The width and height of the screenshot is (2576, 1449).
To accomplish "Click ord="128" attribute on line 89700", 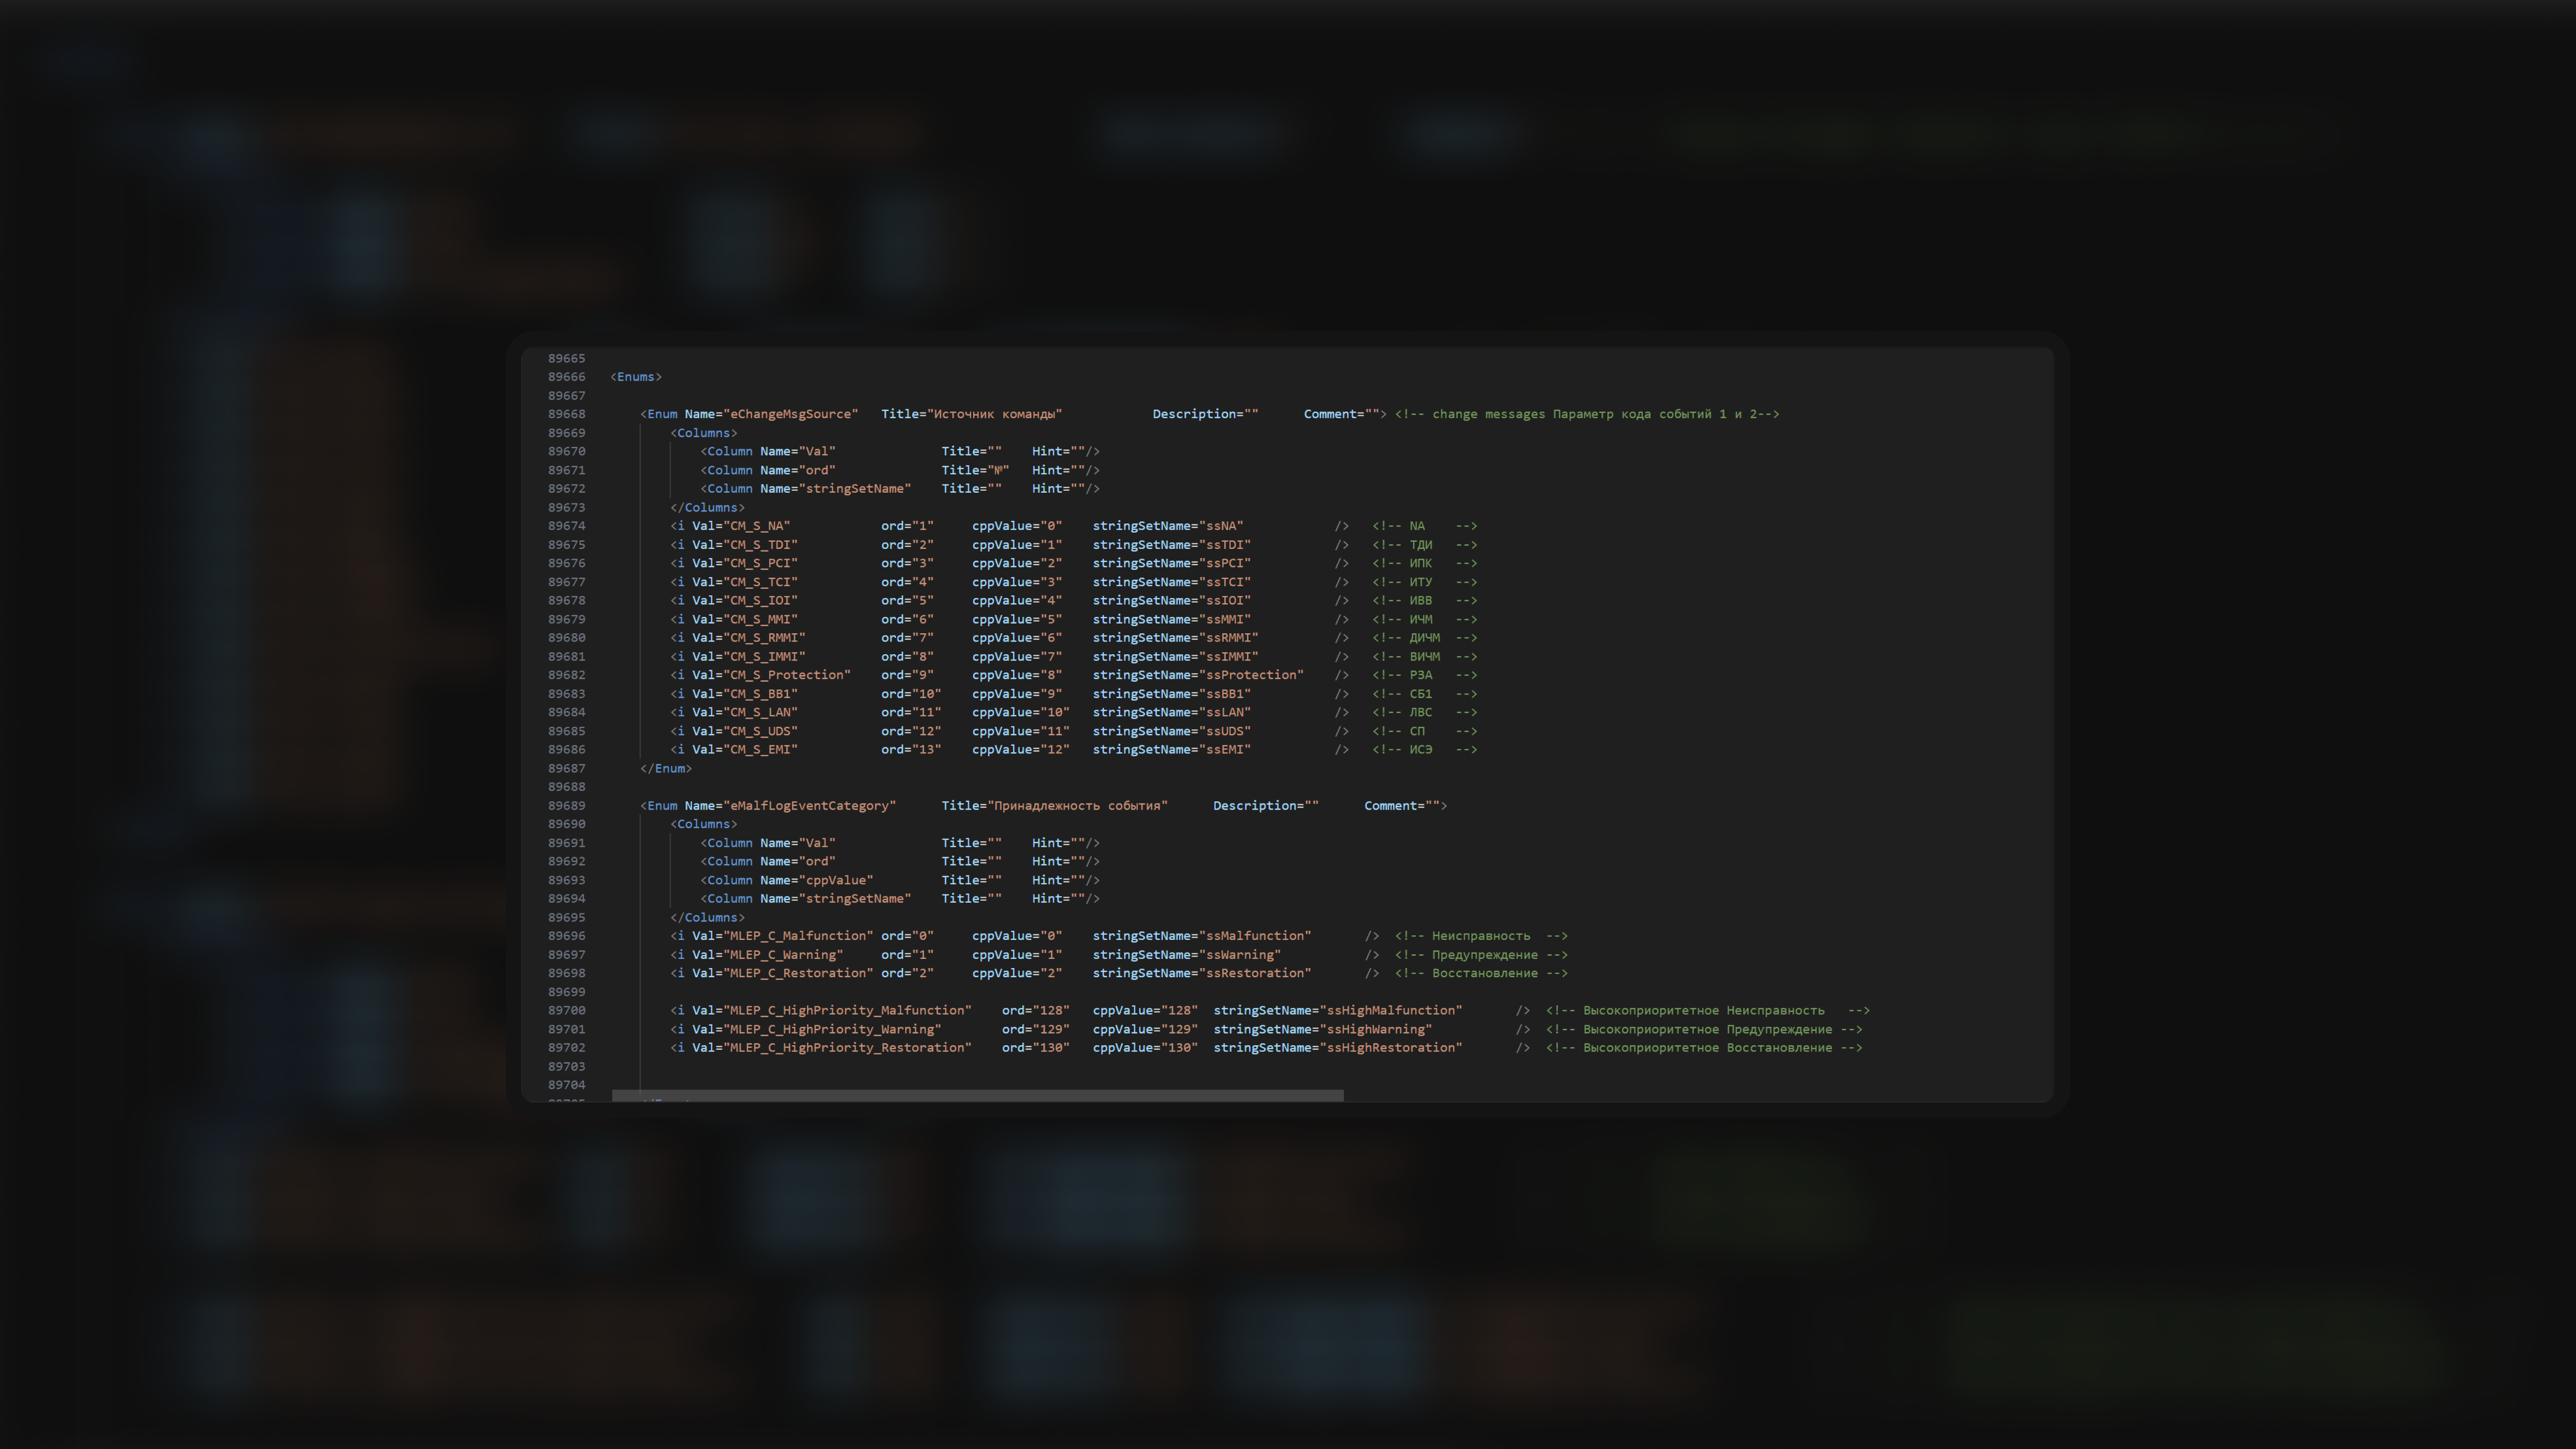I will pos(1035,1011).
